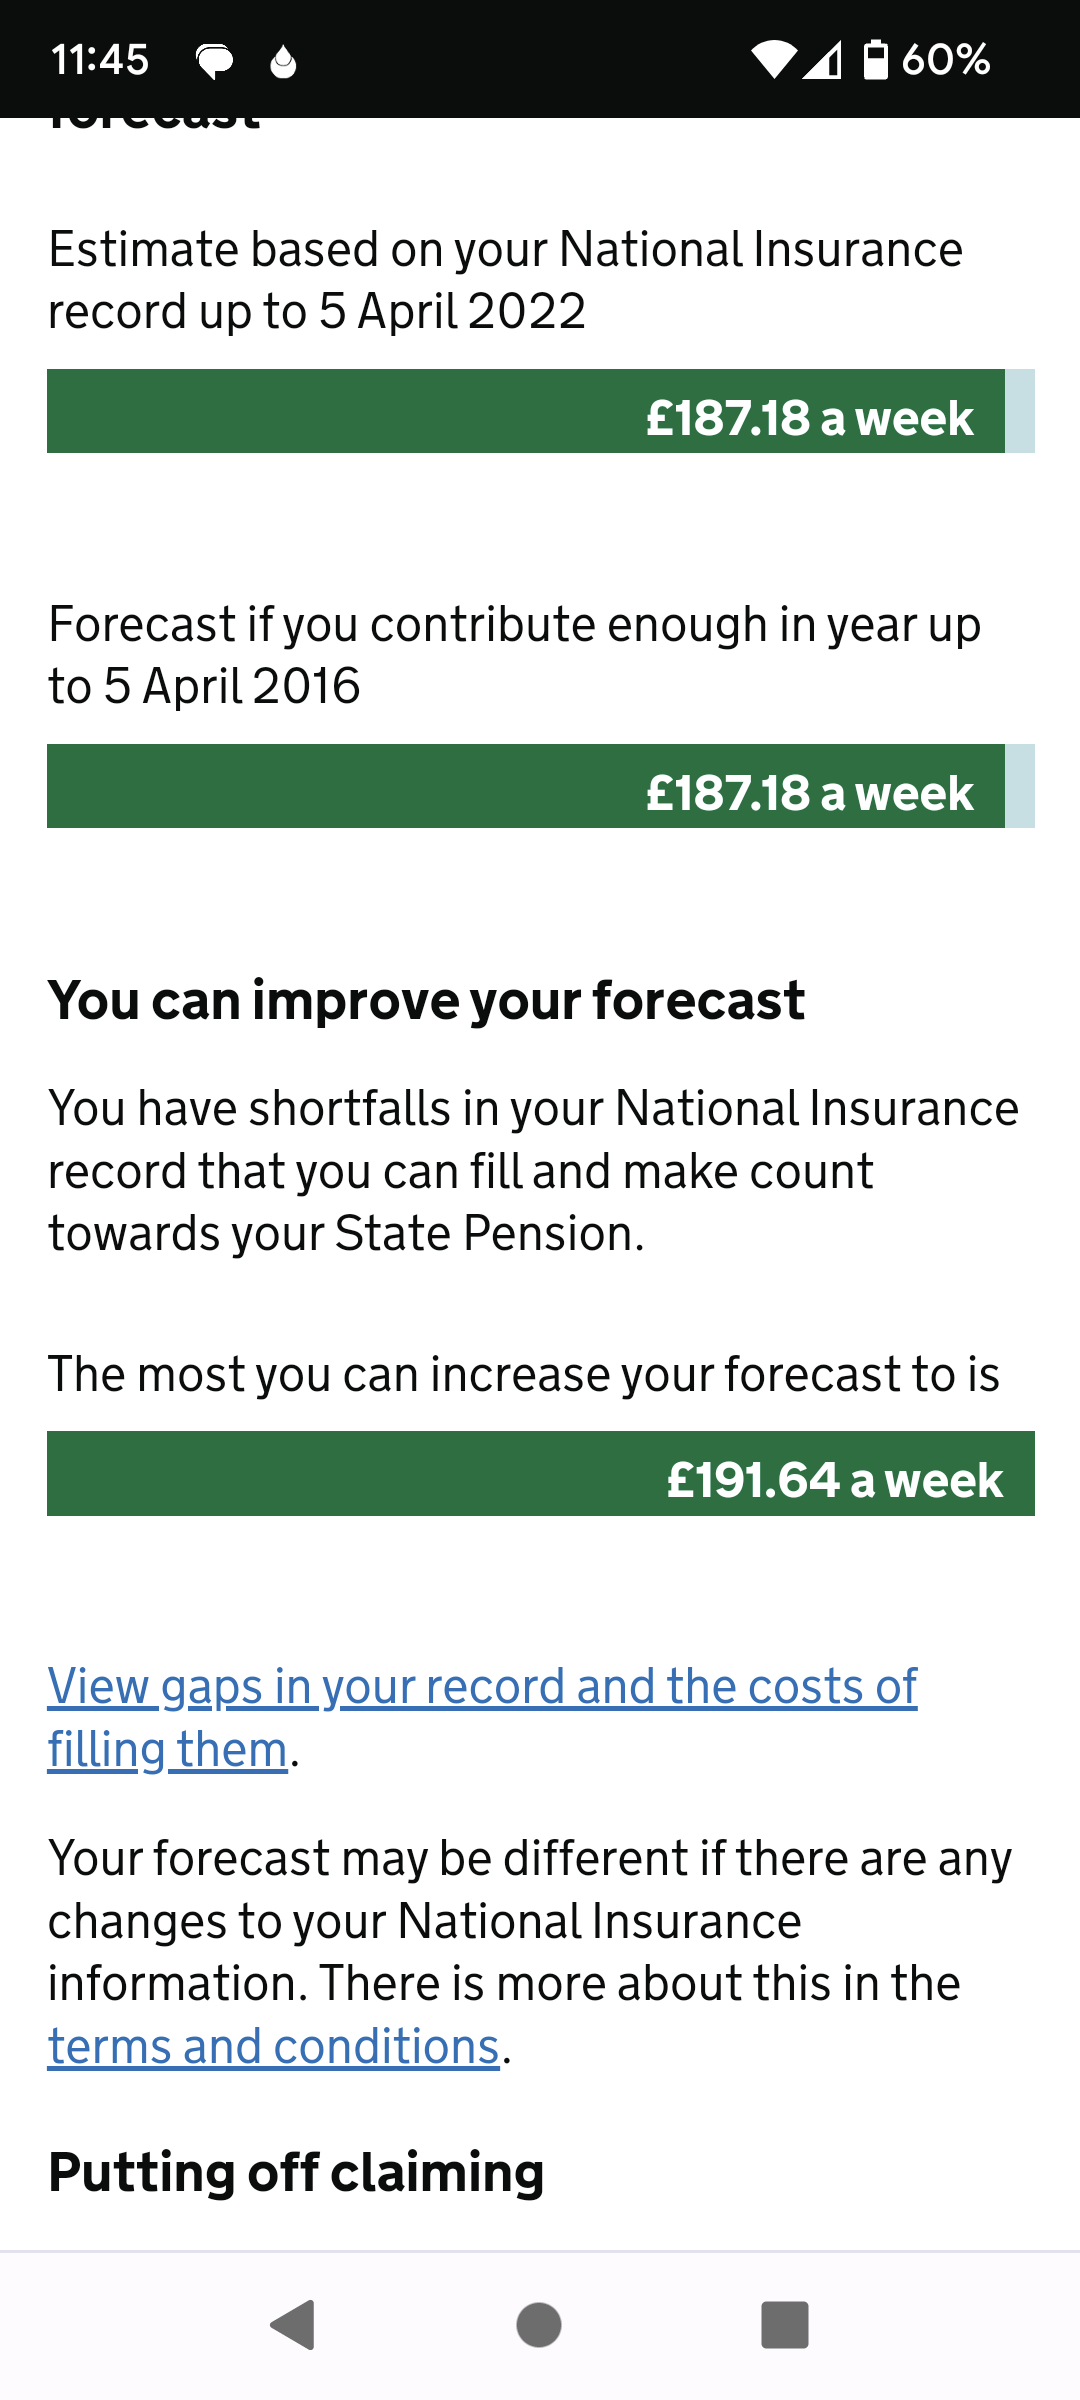The image size is (1080, 2400).
Task: Tap the water drop status icon
Action: (284, 62)
